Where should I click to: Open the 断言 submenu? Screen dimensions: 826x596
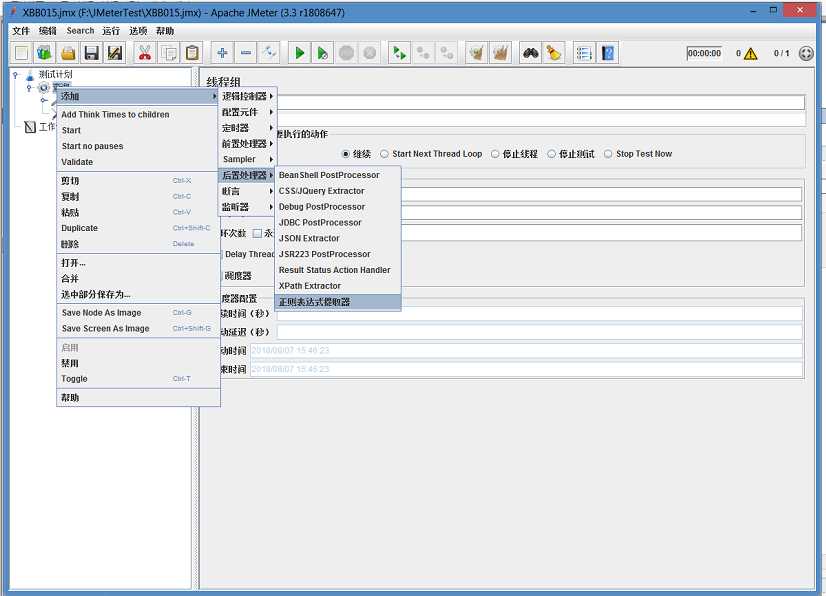point(248,191)
